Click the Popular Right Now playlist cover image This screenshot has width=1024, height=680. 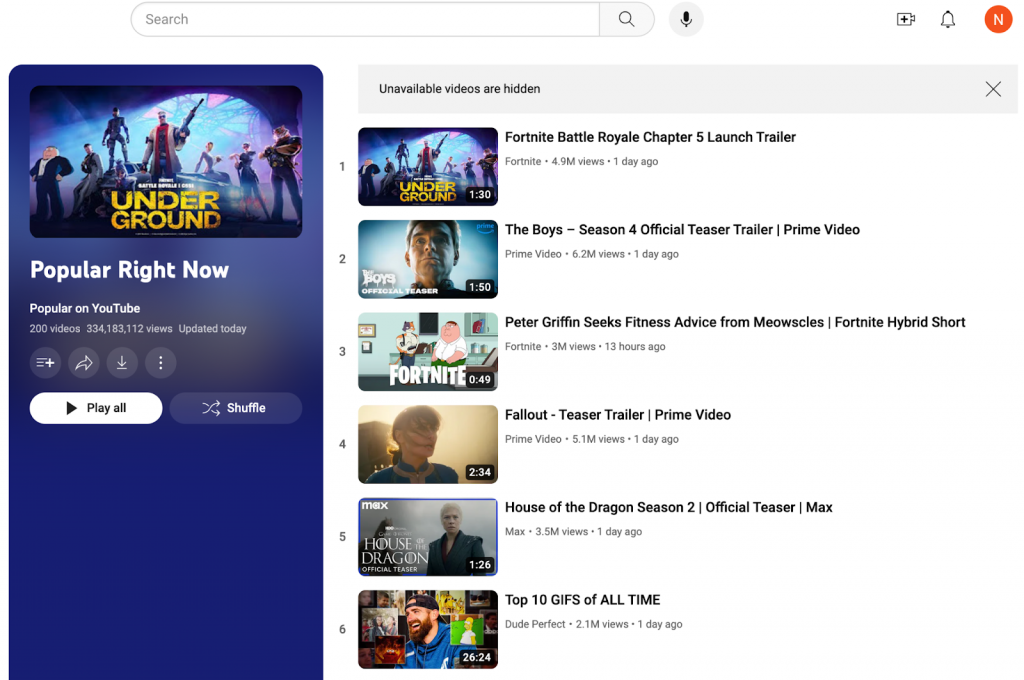coord(165,161)
